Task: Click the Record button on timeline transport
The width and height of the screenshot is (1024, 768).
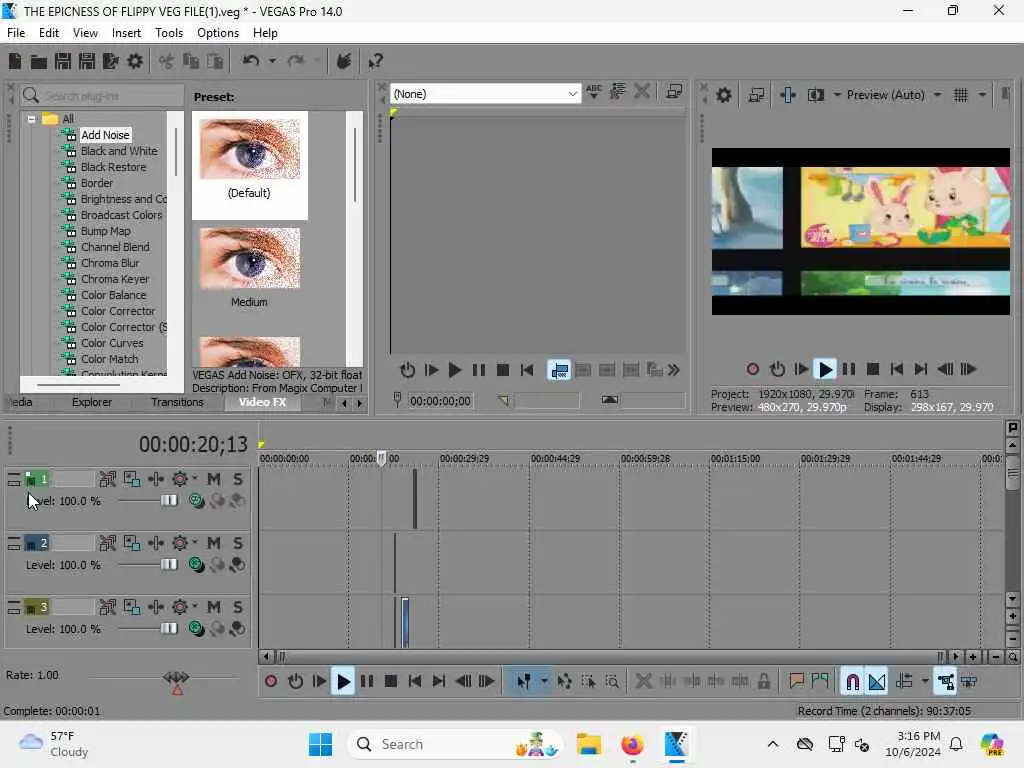Action: pyautogui.click(x=270, y=682)
